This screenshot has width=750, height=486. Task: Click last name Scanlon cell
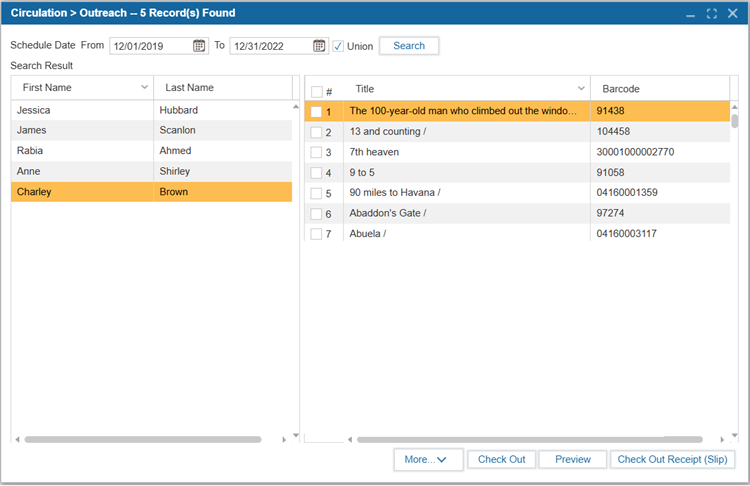tap(223, 130)
